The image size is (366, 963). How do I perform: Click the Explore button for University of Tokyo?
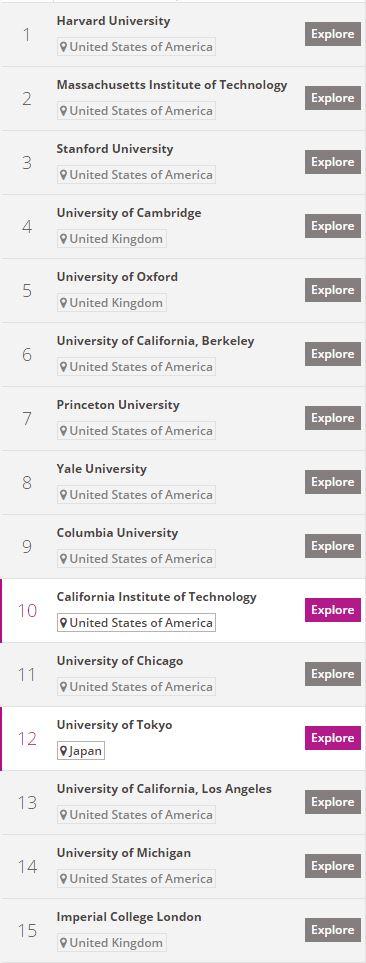pos(333,738)
